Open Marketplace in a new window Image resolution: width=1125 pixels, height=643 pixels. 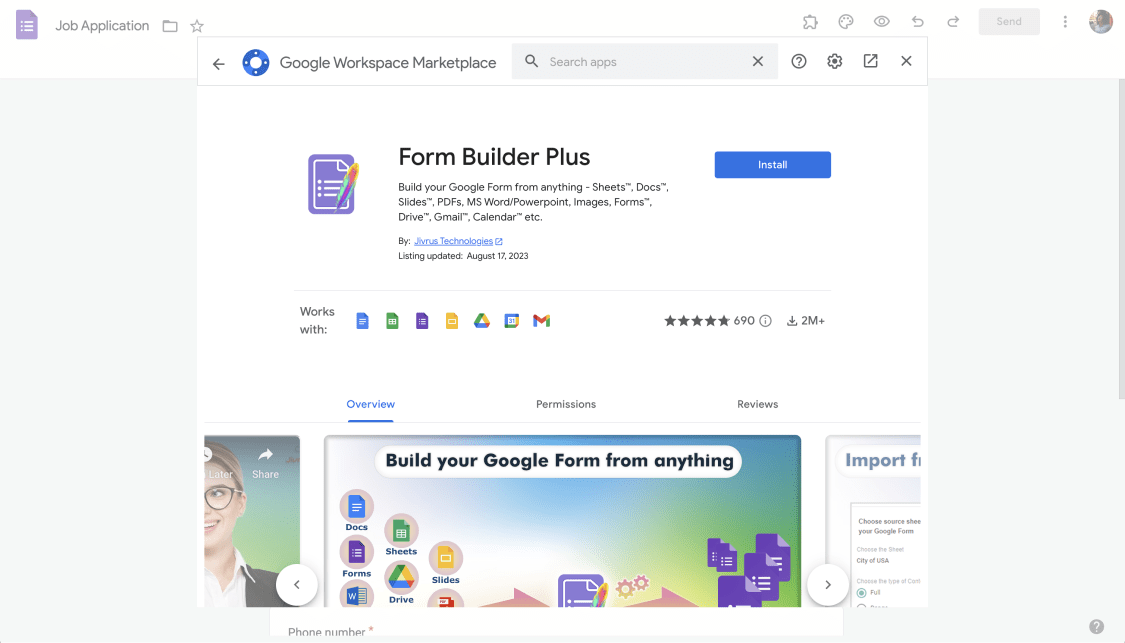click(x=870, y=61)
